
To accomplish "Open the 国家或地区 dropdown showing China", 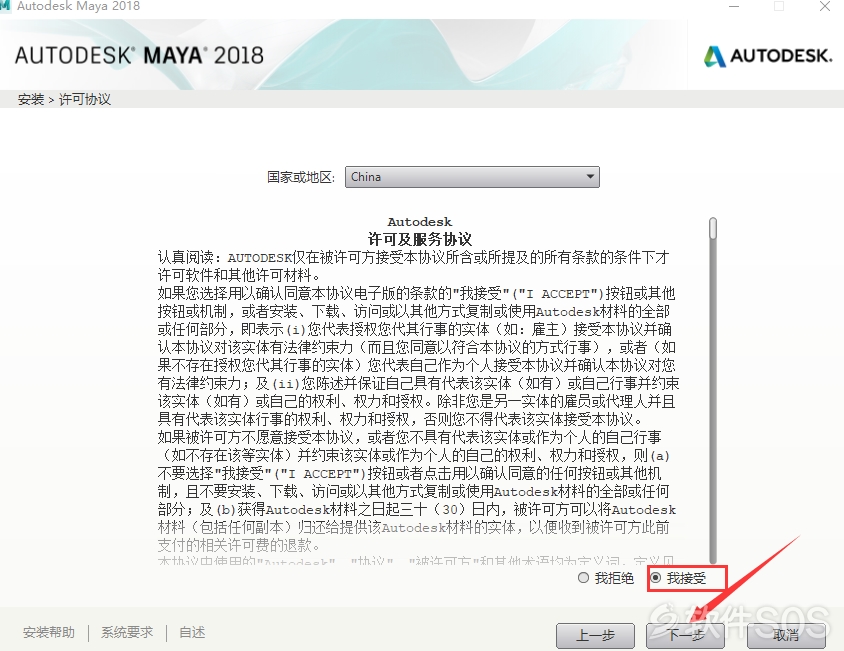I will [472, 177].
